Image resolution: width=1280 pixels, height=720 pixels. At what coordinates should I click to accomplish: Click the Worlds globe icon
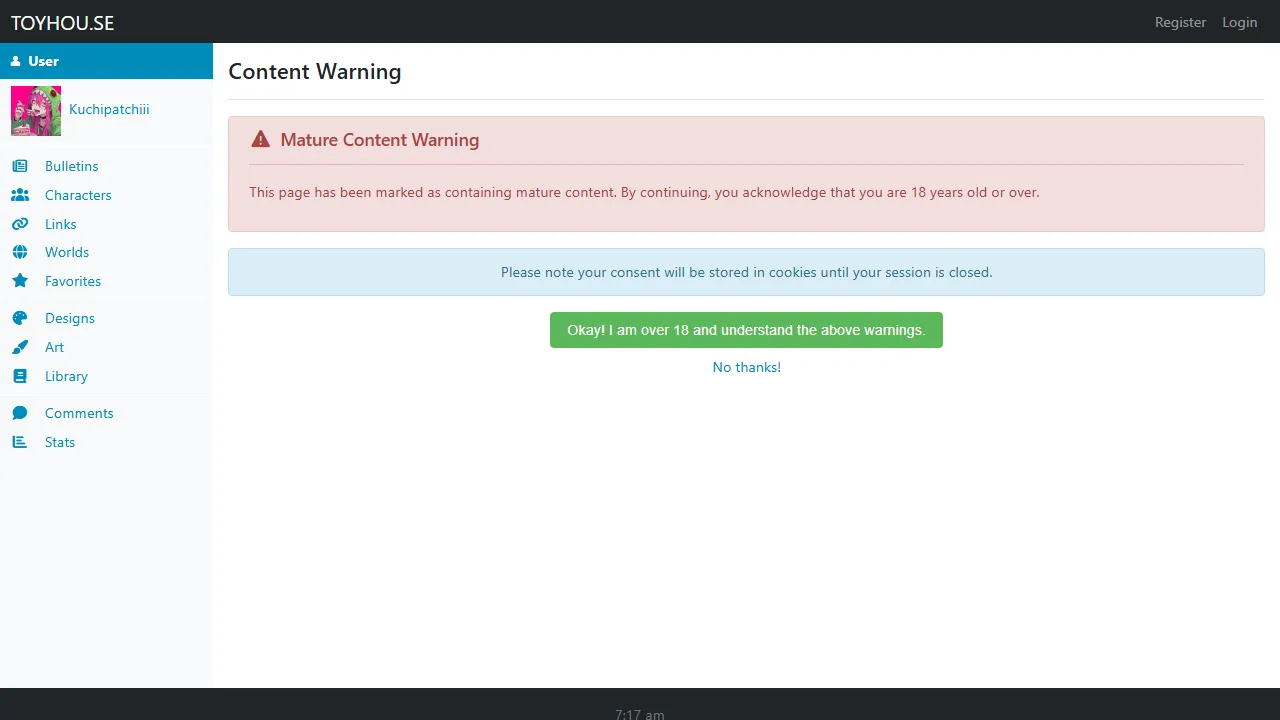click(20, 252)
